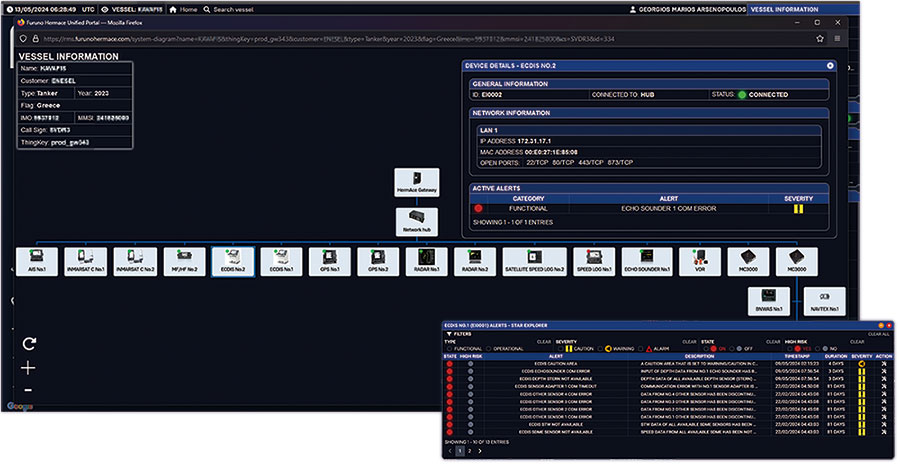Select the Network hub node

click(x=417, y=222)
